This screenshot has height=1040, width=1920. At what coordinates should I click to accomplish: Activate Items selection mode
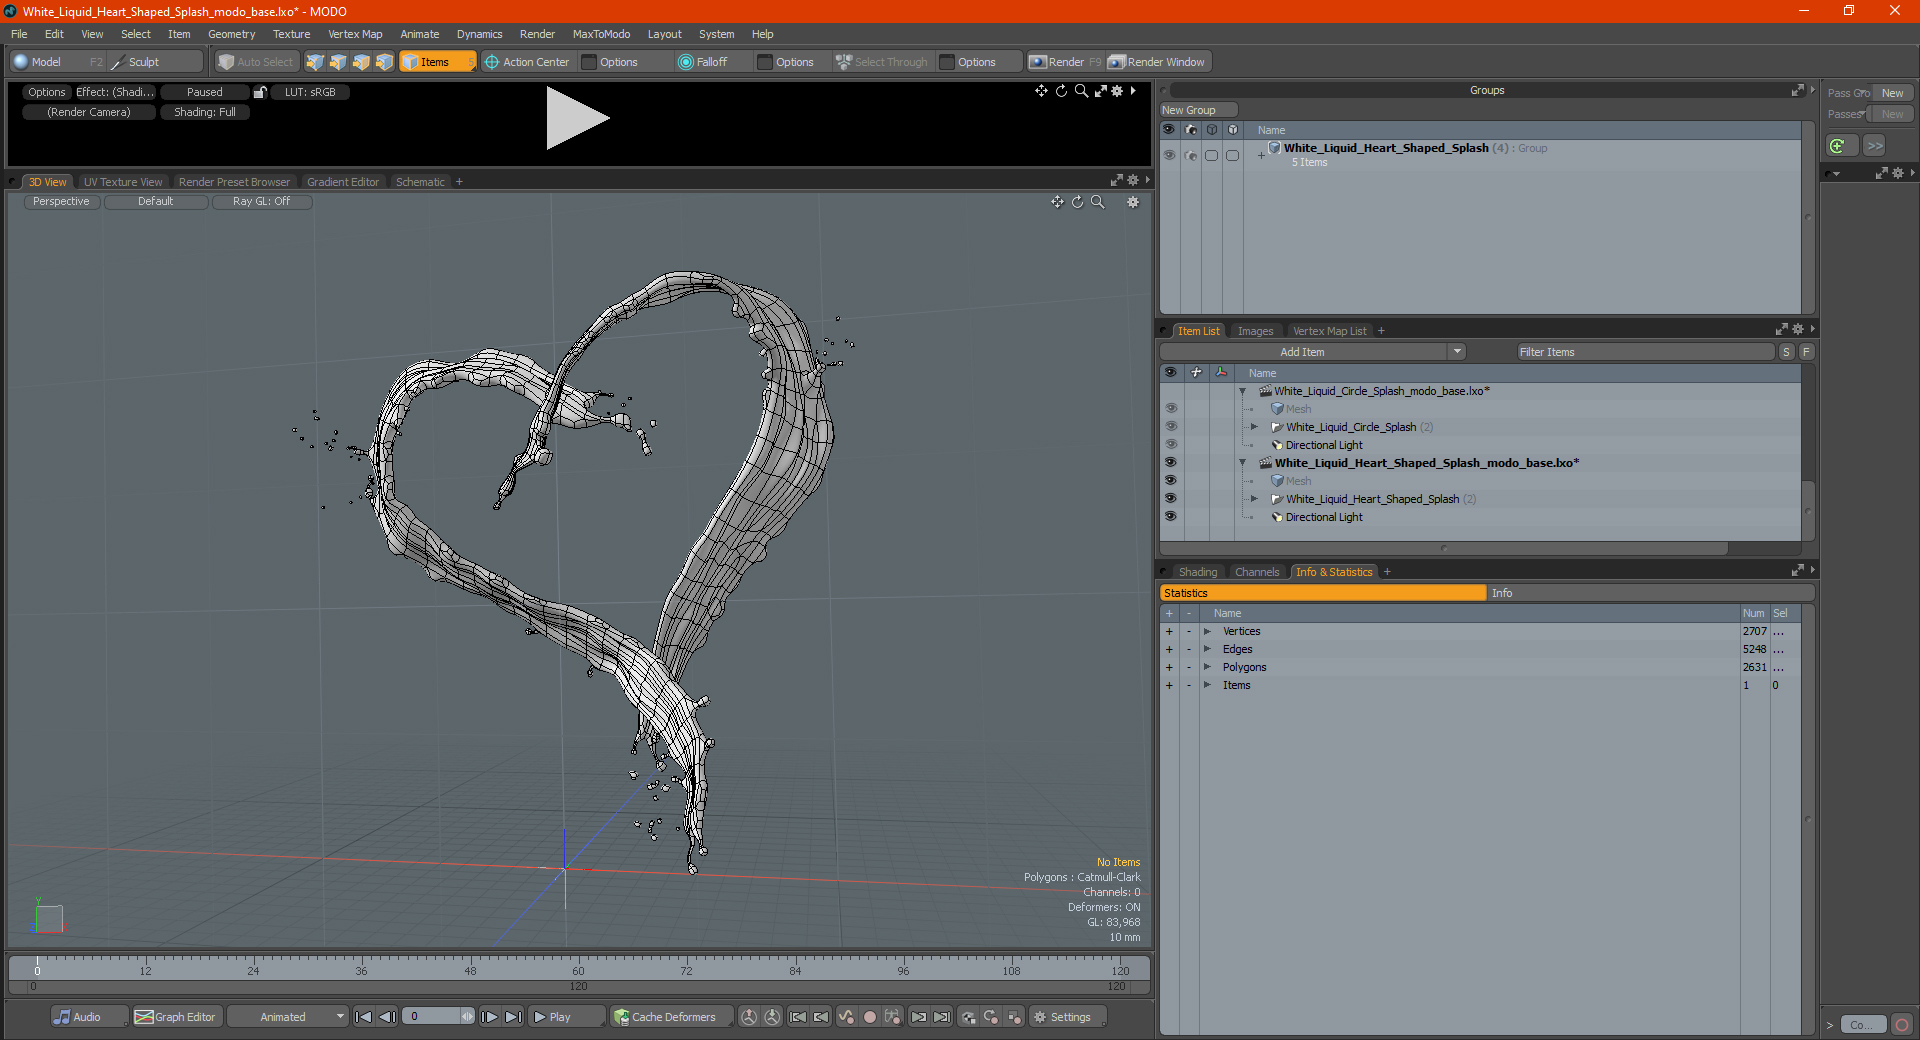click(436, 62)
